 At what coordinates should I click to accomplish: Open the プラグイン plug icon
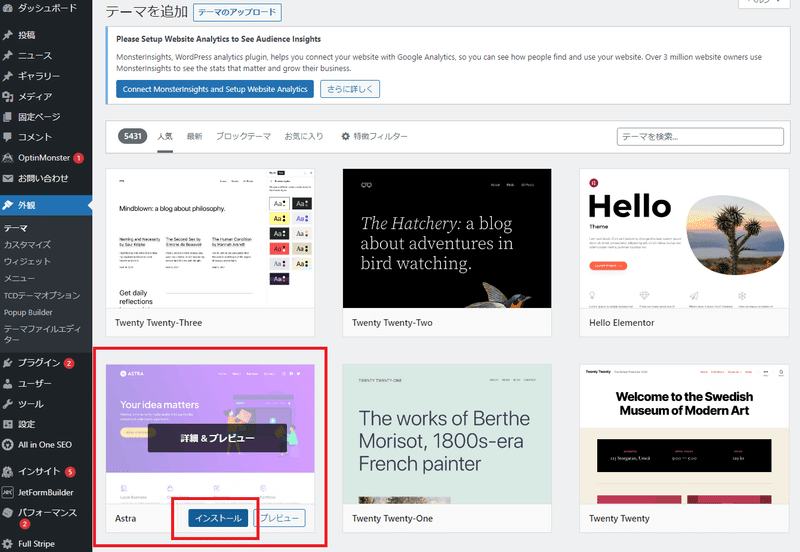[7, 363]
